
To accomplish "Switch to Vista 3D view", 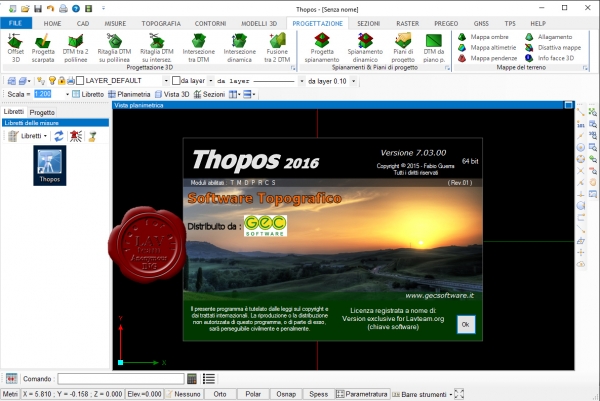I will point(172,94).
